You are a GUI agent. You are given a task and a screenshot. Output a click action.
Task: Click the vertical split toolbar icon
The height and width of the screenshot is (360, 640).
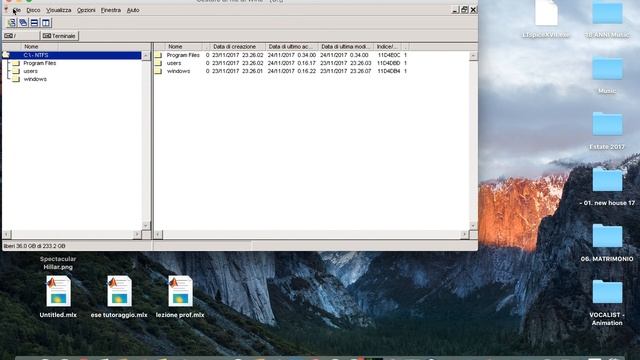46,23
